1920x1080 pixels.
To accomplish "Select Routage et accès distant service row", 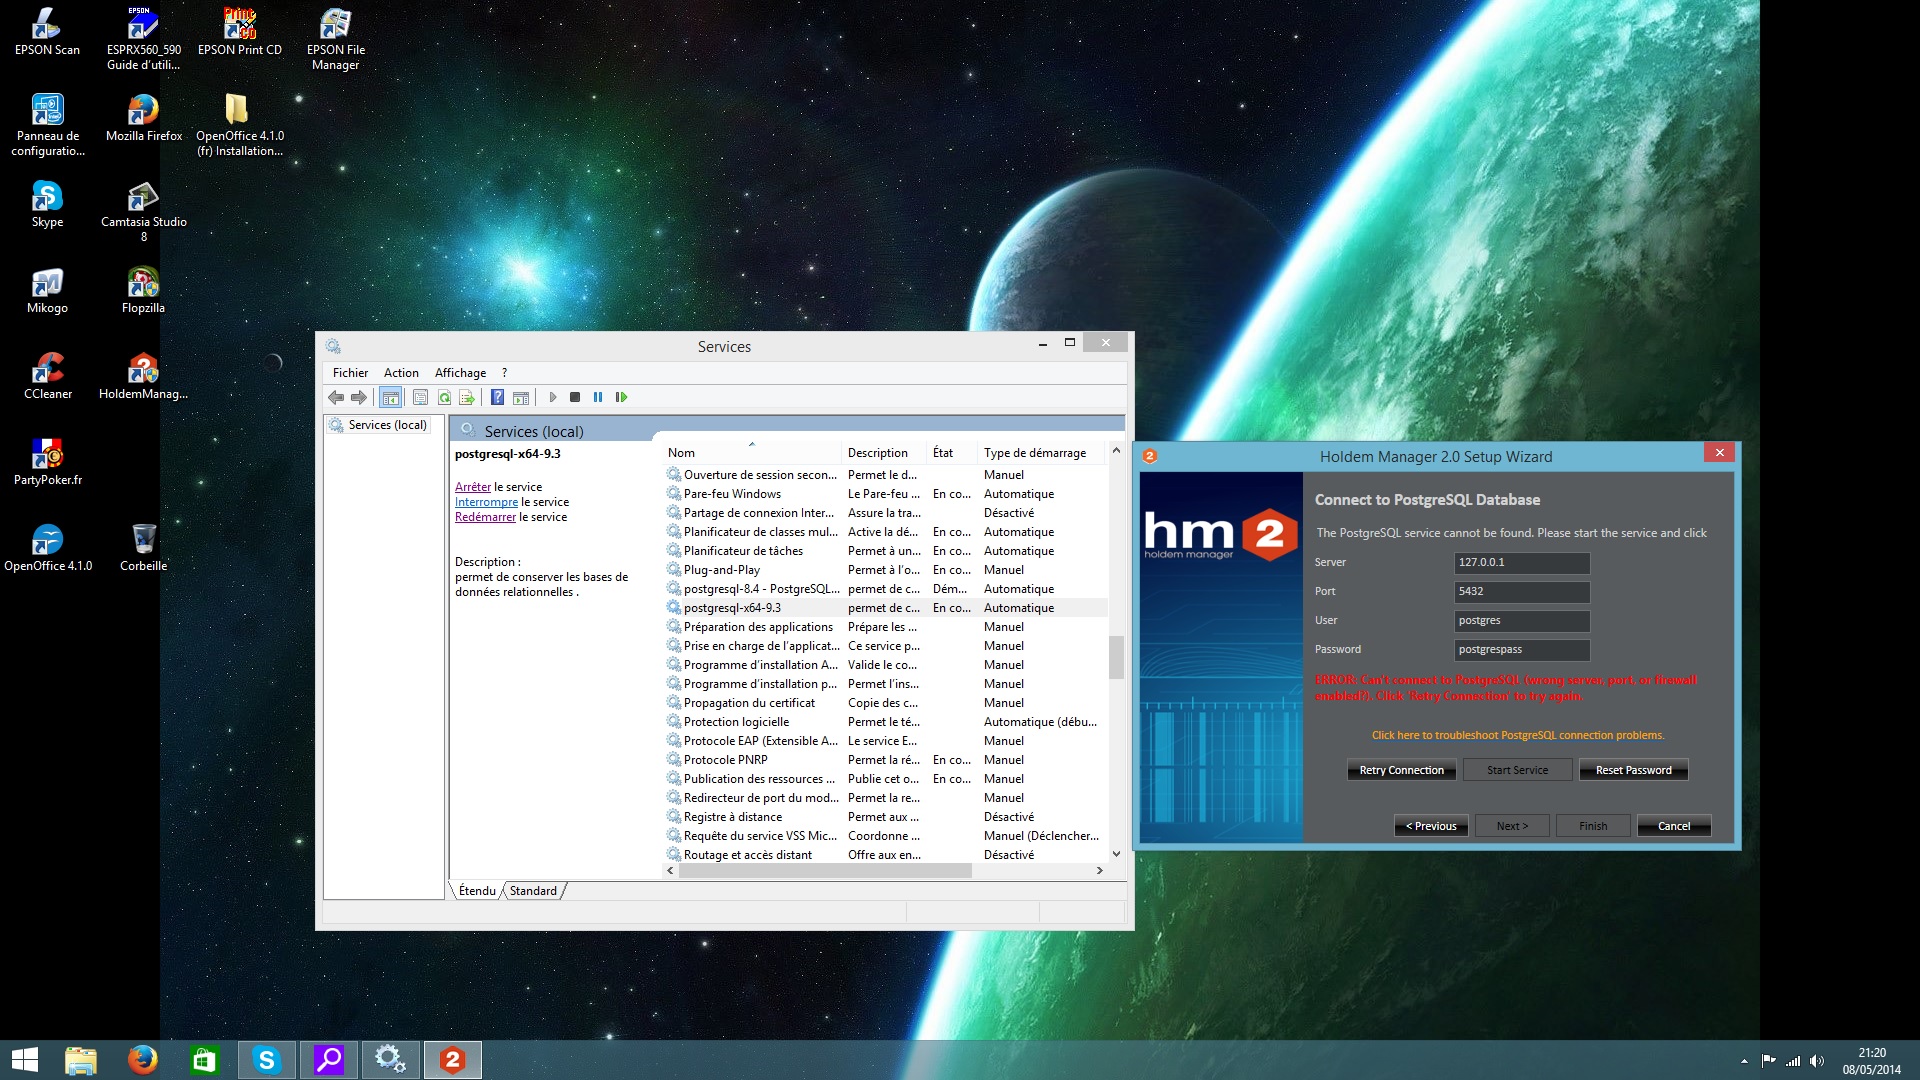I will [x=886, y=855].
